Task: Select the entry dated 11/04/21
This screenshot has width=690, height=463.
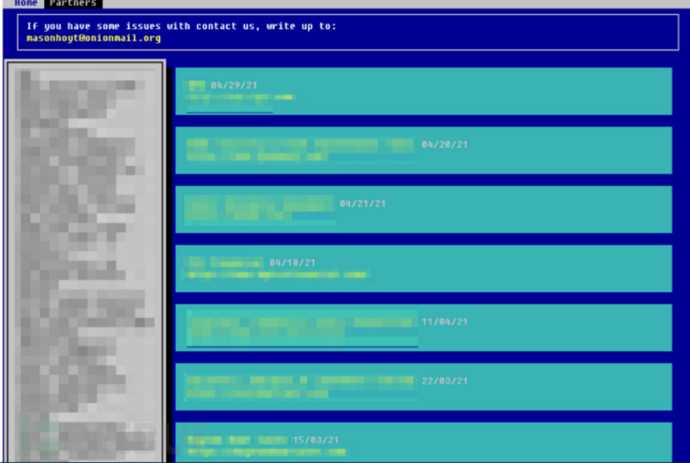Action: tap(423, 328)
